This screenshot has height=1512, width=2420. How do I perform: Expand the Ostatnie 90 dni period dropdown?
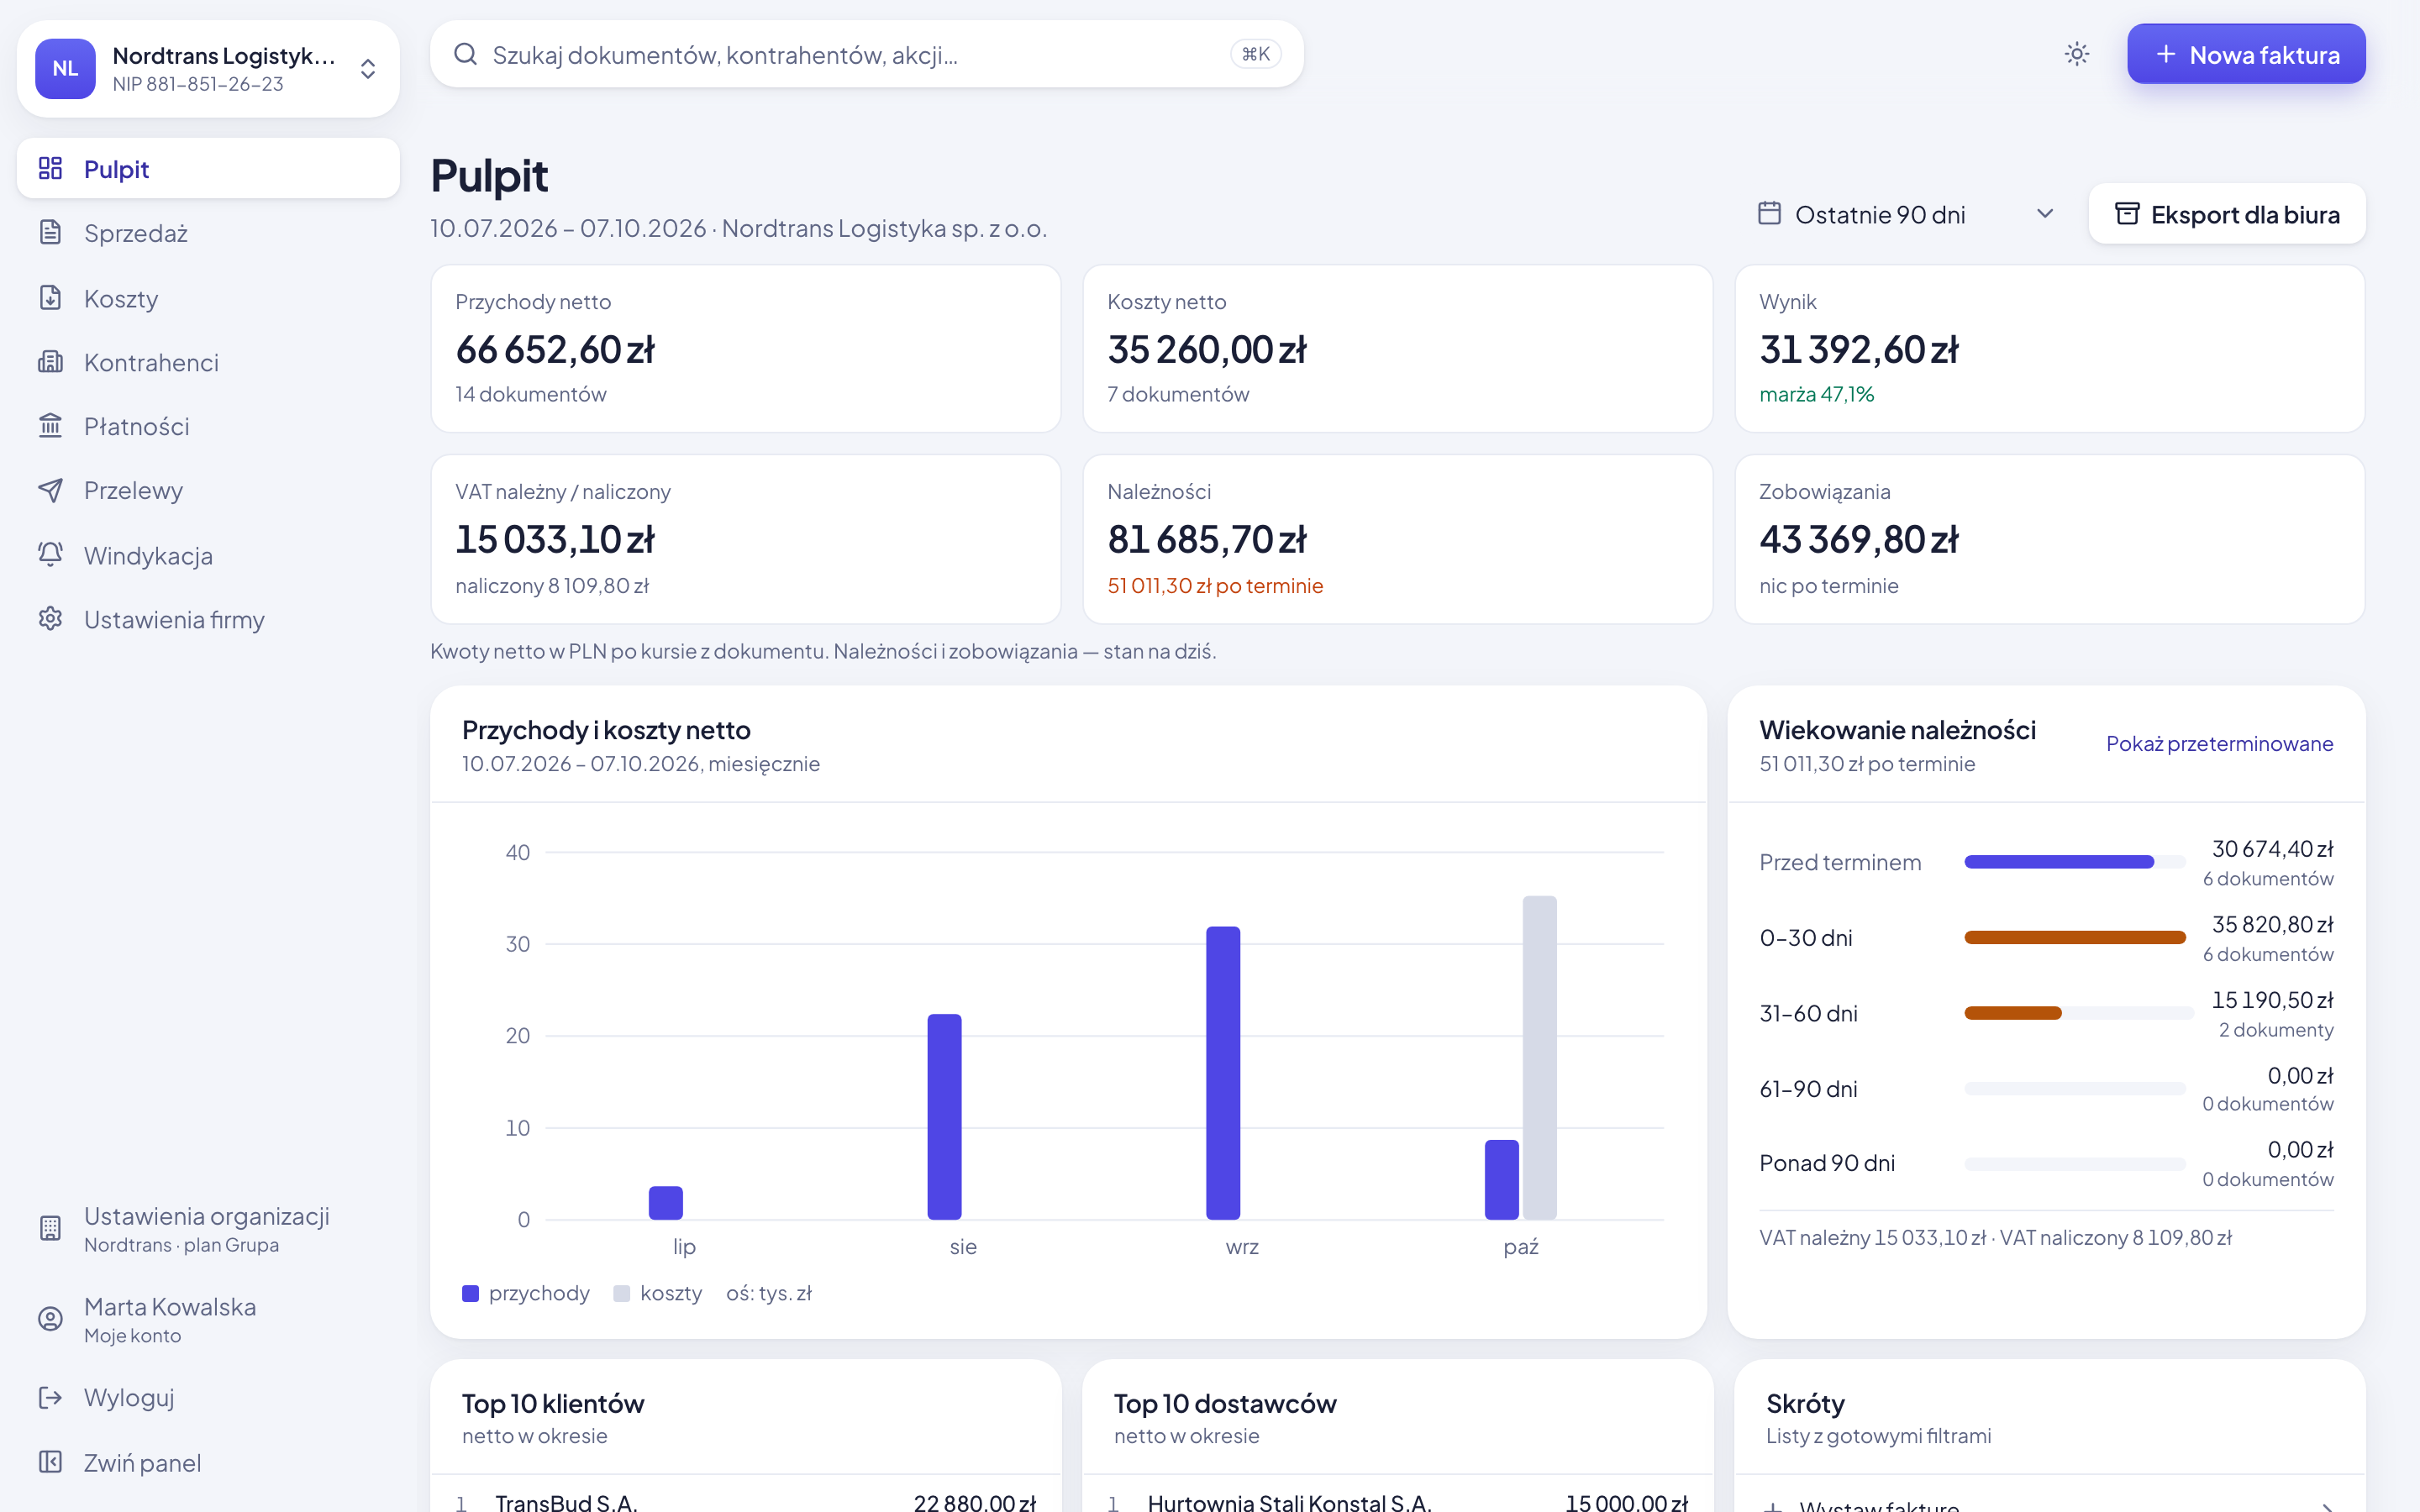click(x=1908, y=214)
